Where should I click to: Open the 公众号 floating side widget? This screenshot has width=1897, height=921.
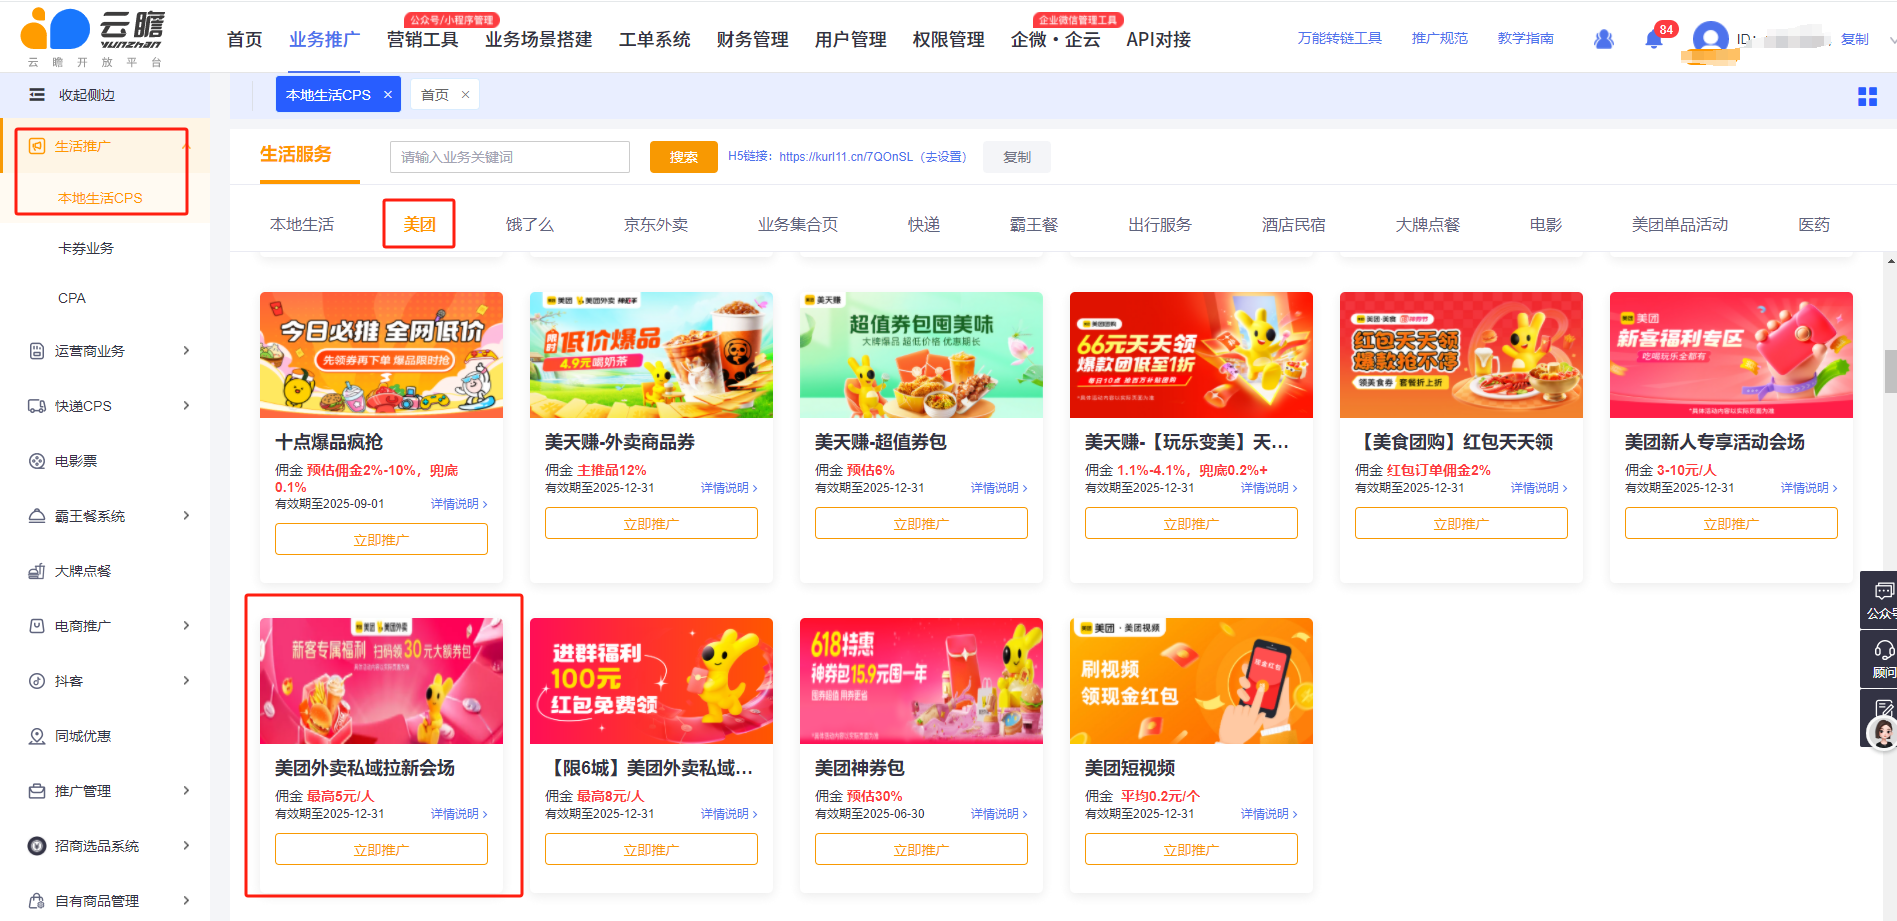coord(1879,600)
